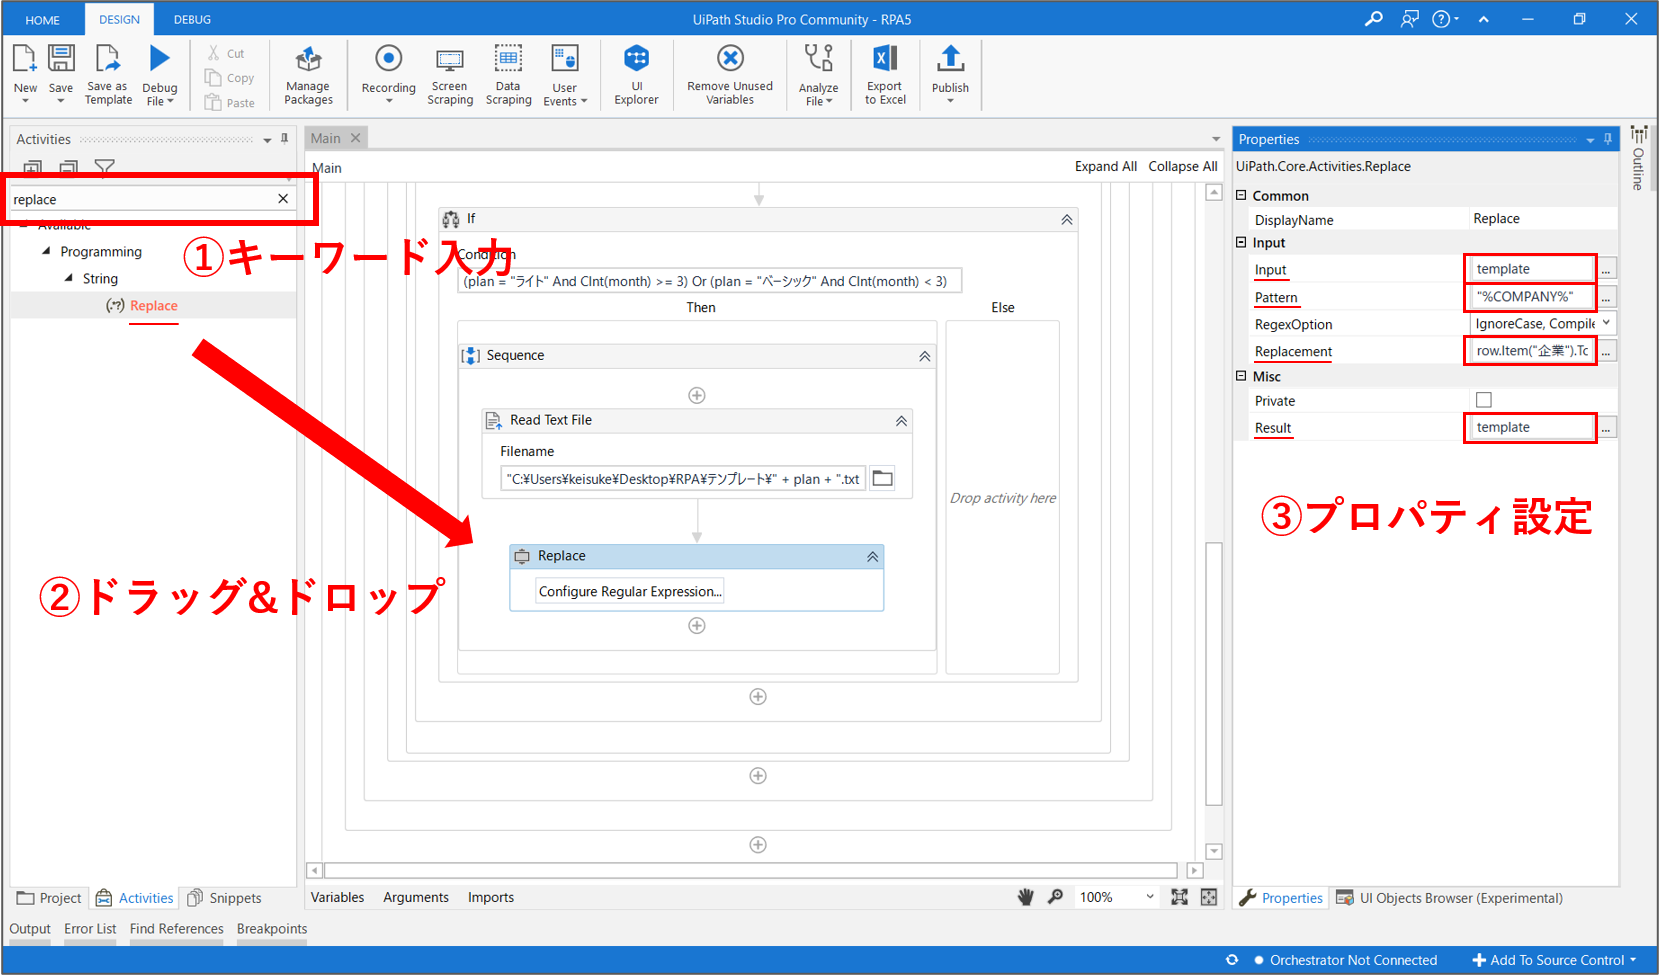Click Collapse All link
1659x975 pixels.
(x=1182, y=167)
